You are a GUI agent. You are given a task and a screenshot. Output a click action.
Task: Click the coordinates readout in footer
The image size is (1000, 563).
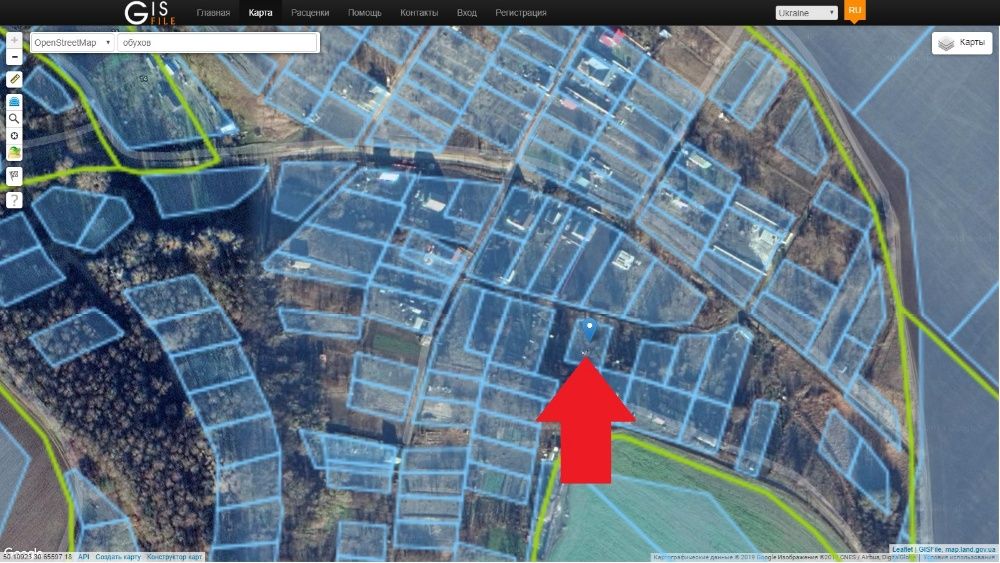click(38, 557)
